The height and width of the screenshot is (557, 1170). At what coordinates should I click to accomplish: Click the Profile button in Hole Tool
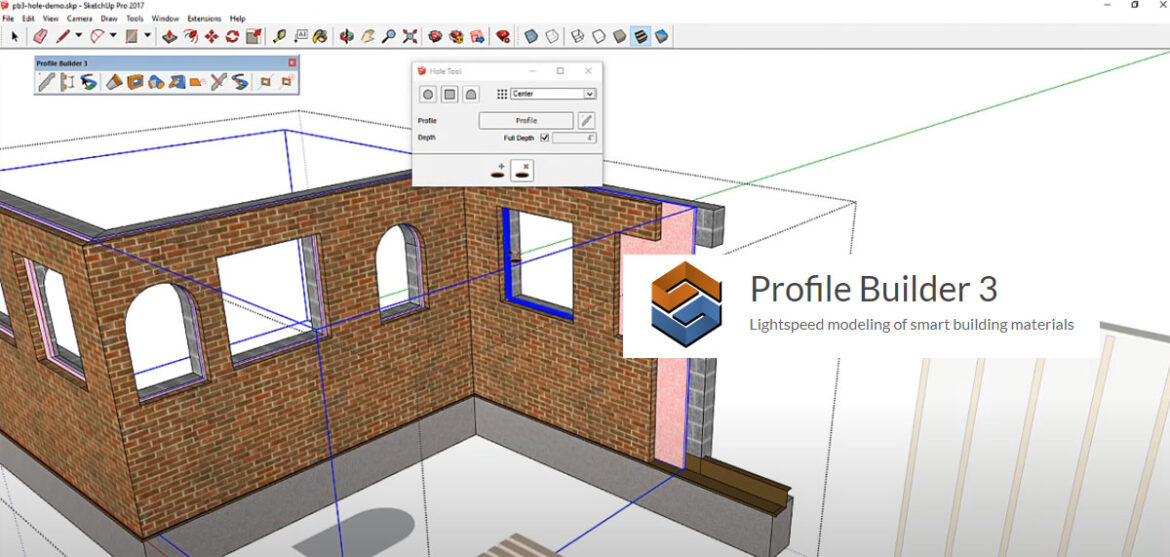[x=526, y=120]
